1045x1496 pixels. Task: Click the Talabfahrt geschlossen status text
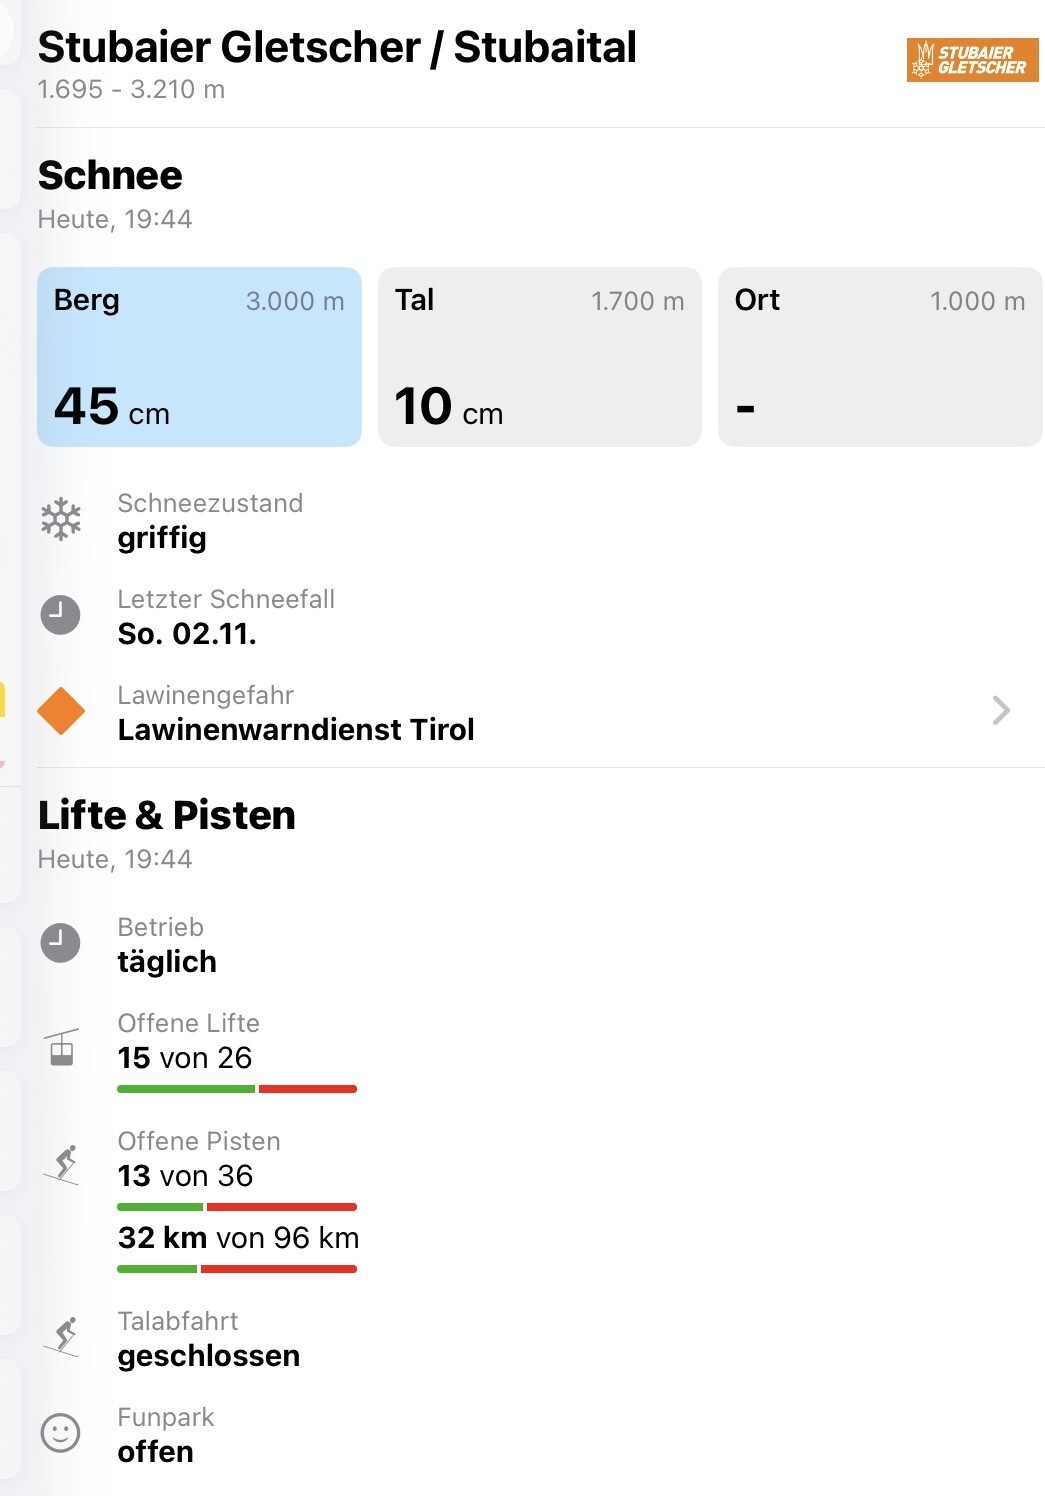tap(209, 1356)
